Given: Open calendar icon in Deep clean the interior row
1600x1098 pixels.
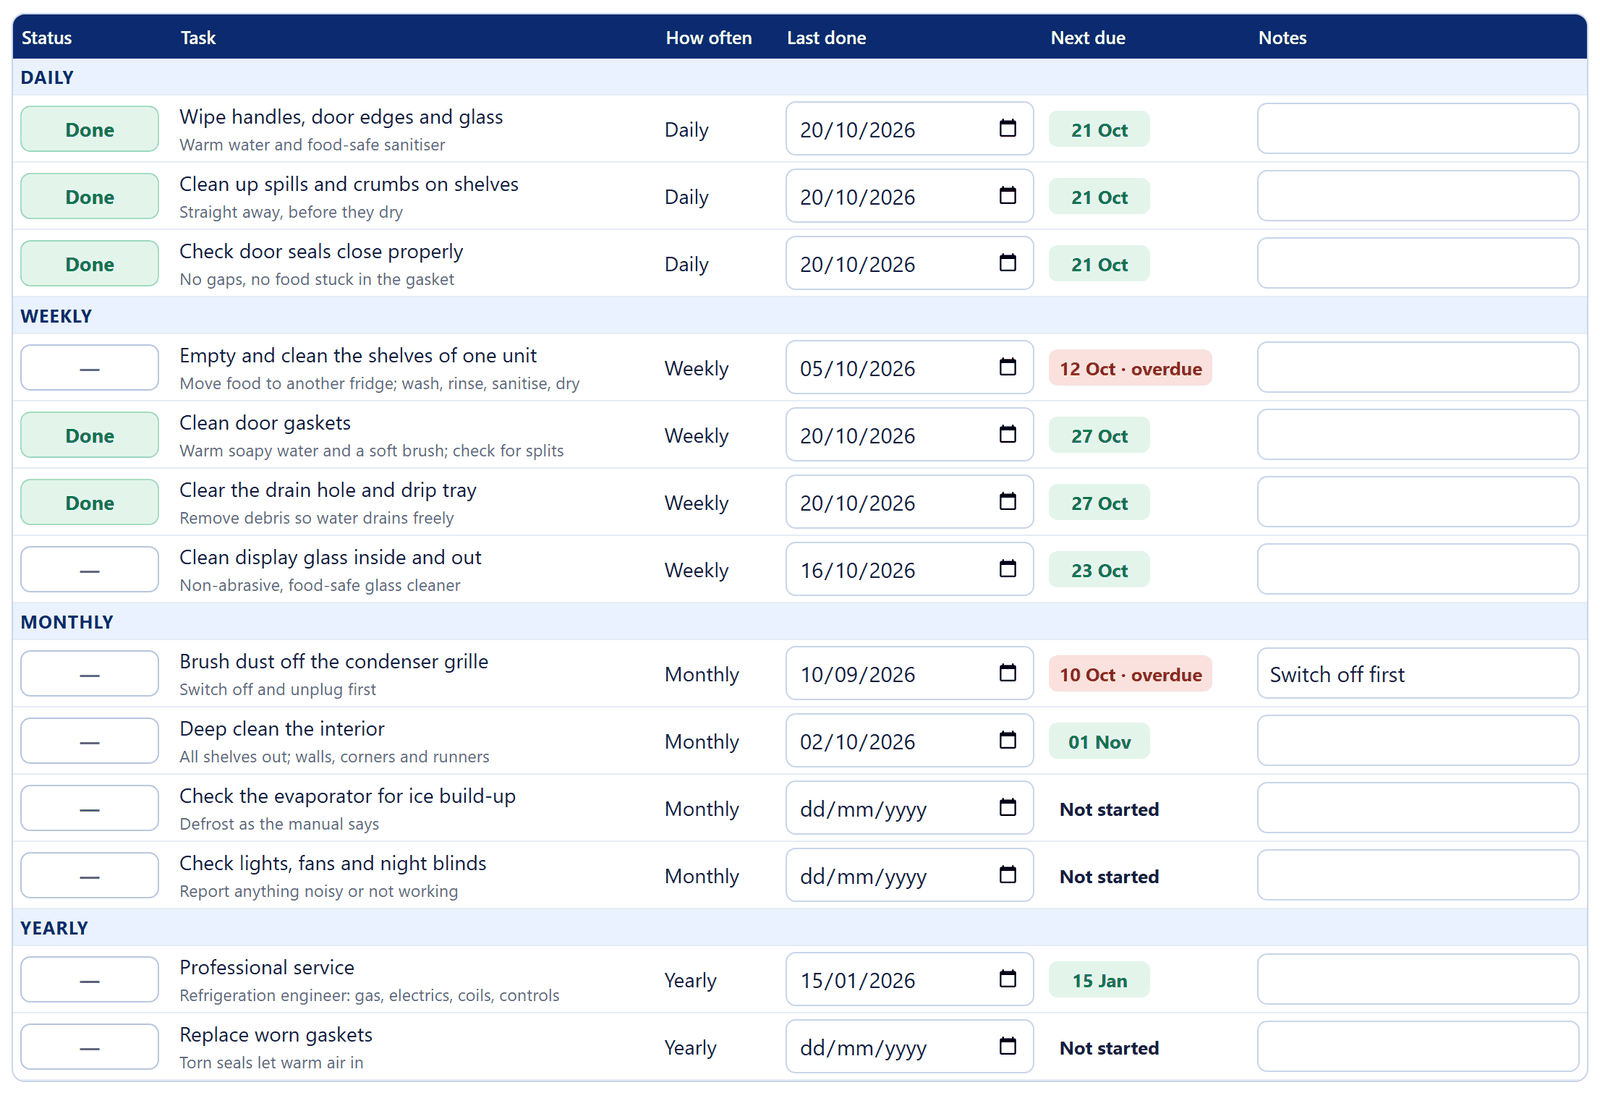Looking at the screenshot, I should [x=1008, y=740].
